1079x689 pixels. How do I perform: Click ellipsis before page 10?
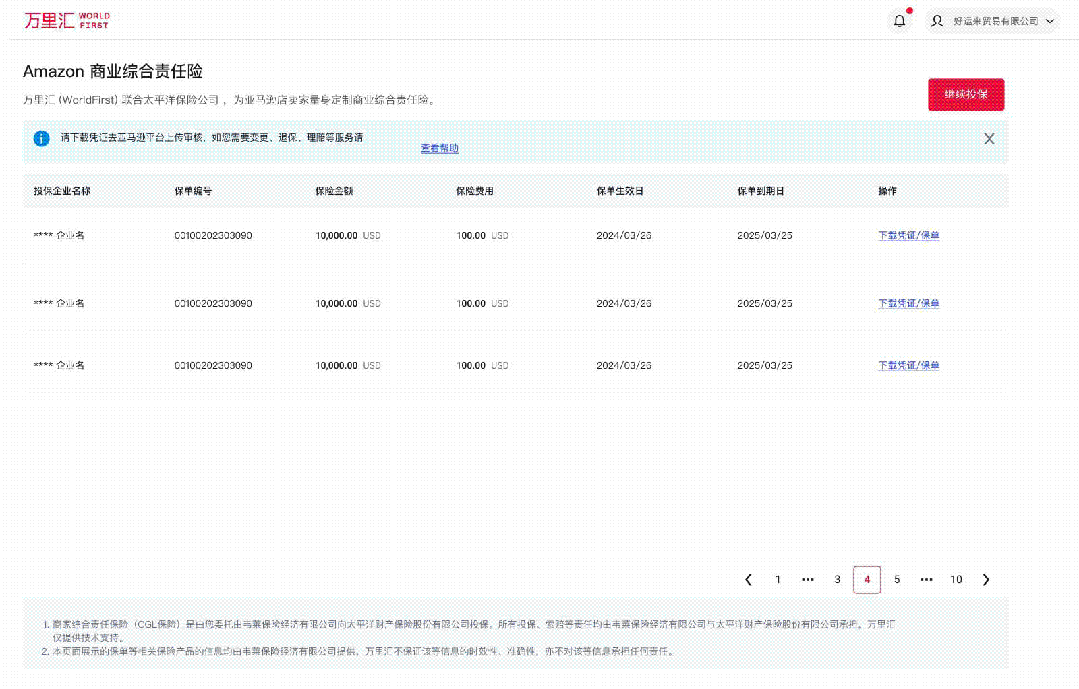coord(927,580)
